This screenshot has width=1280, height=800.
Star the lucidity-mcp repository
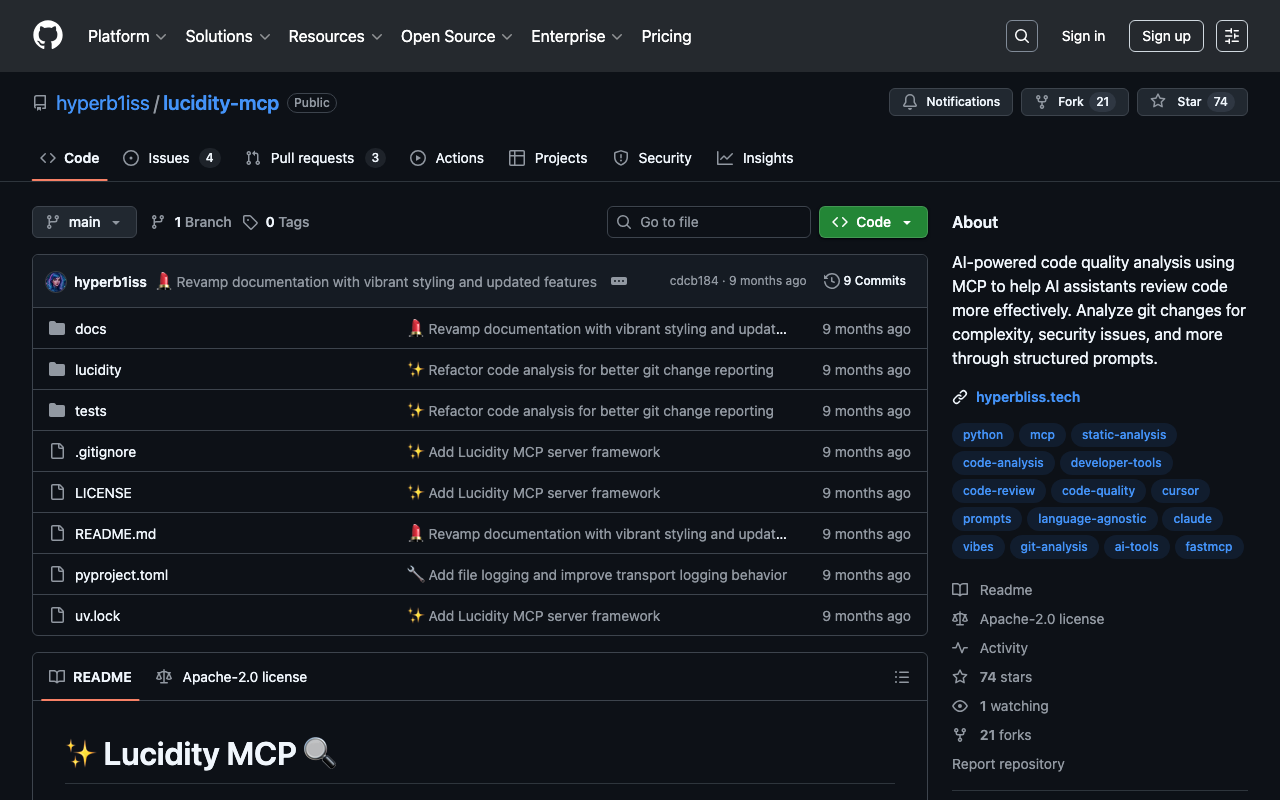click(1191, 102)
